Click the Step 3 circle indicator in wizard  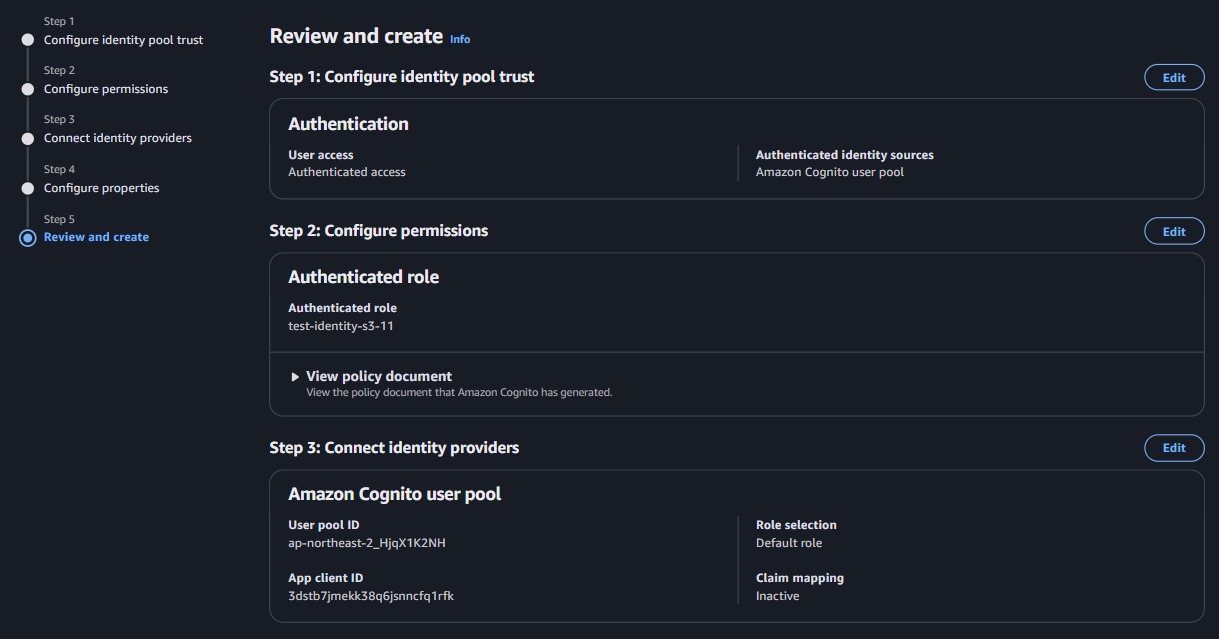pyautogui.click(x=27, y=138)
